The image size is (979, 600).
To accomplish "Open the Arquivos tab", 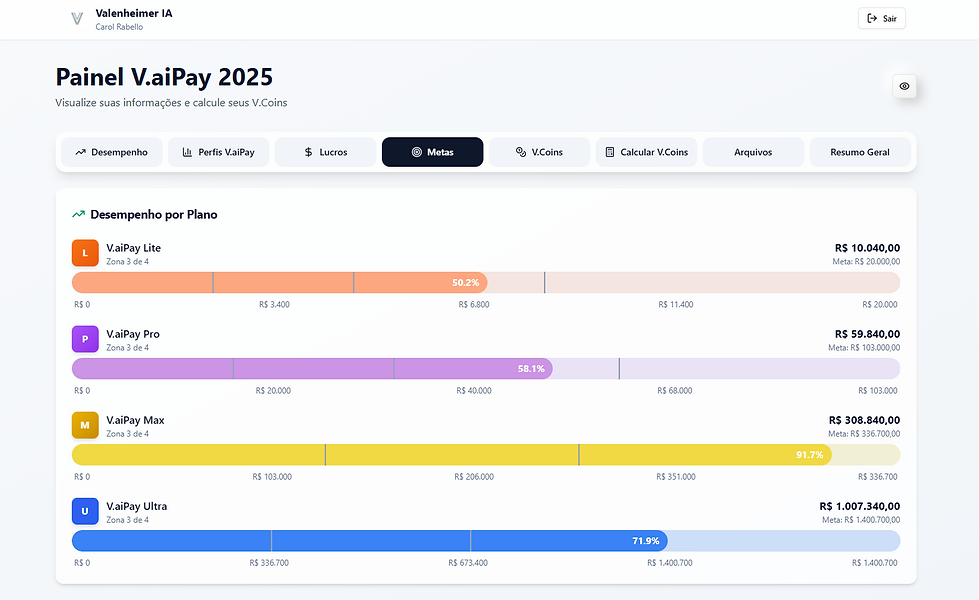I will pos(753,152).
